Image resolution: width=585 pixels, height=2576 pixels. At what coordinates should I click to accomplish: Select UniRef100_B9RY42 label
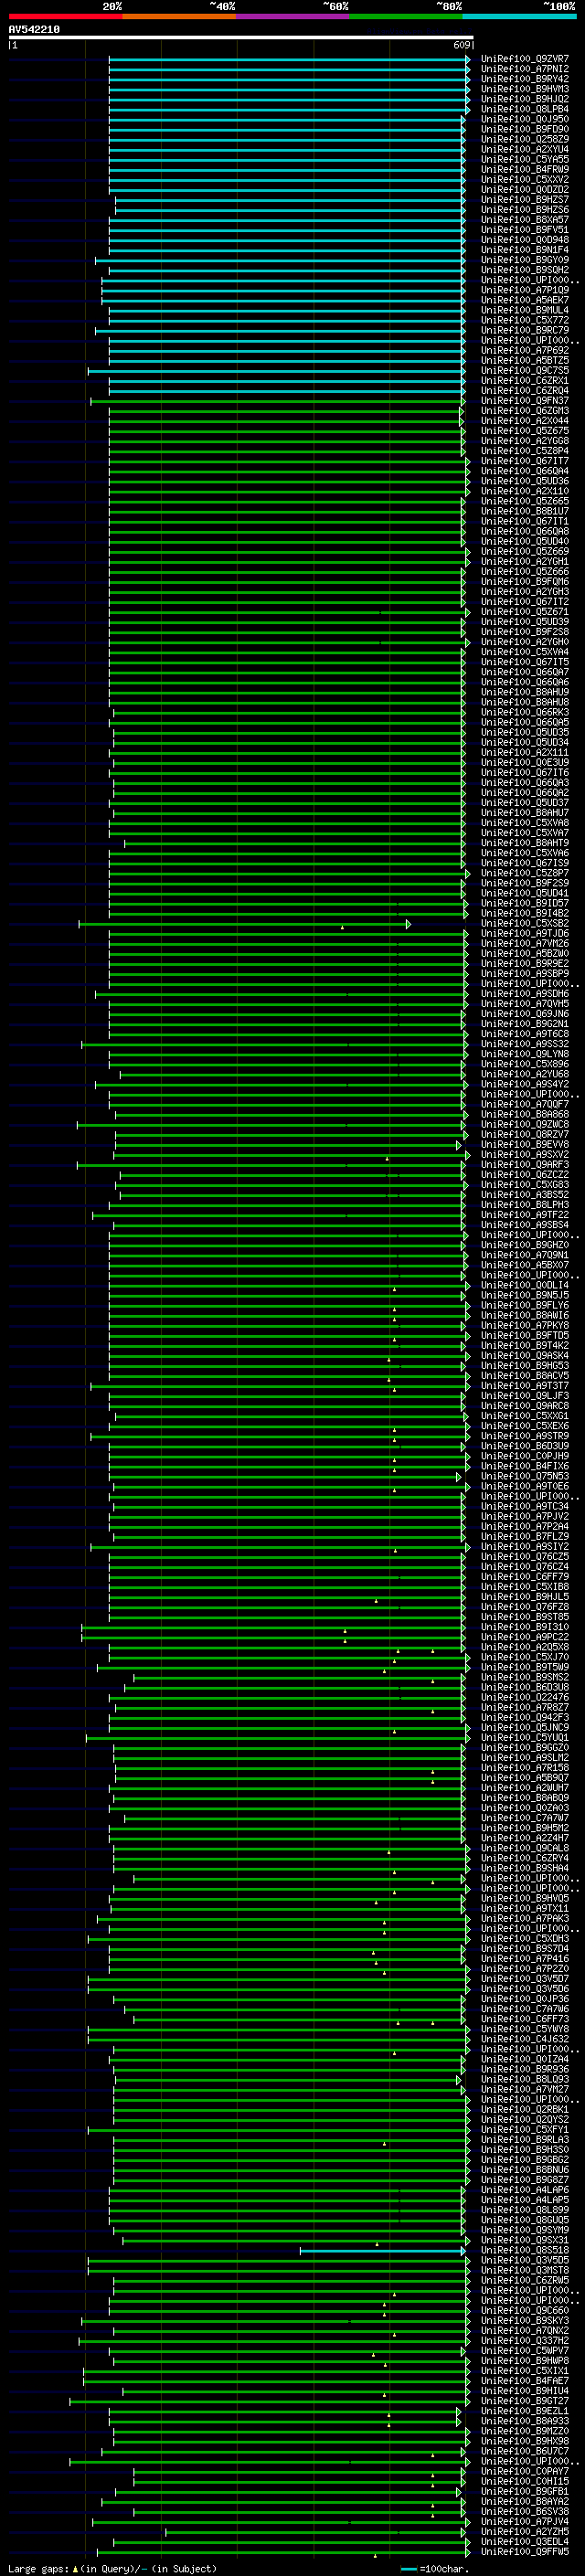click(525, 79)
